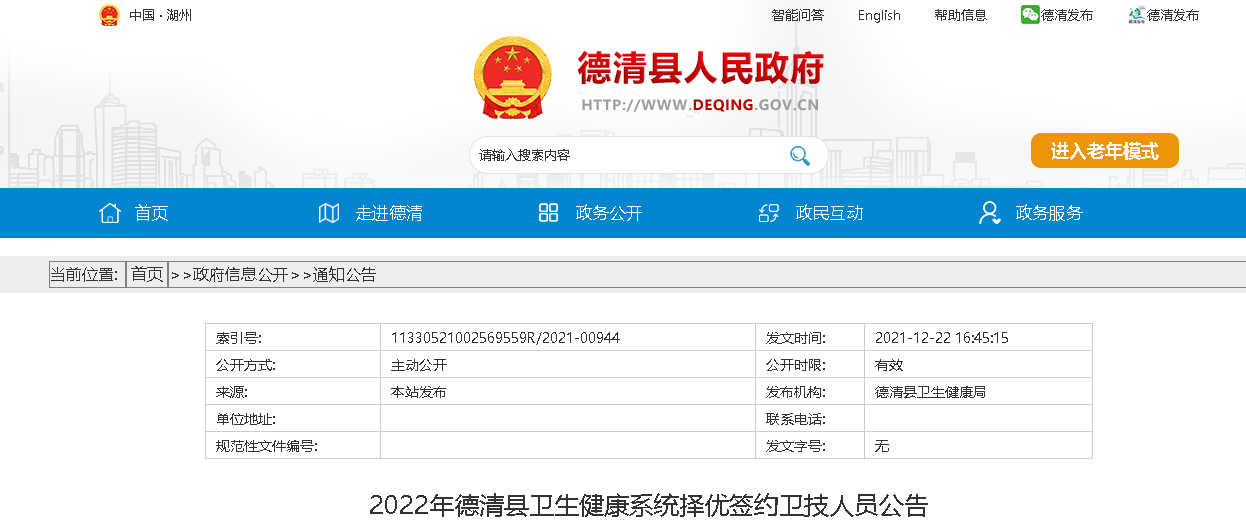
Task: Click the large national emblem logo
Action: tap(512, 78)
